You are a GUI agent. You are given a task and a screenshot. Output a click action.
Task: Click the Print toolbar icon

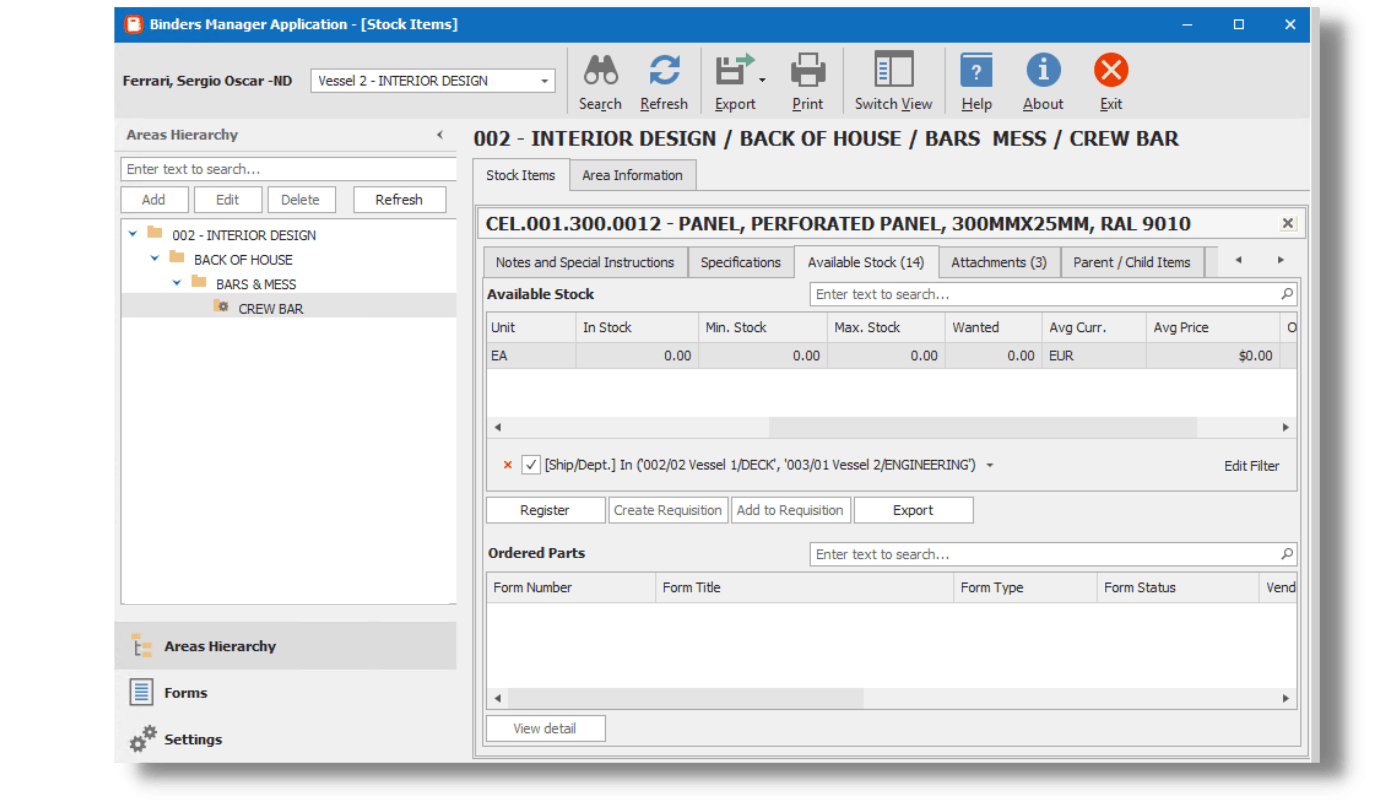807,70
